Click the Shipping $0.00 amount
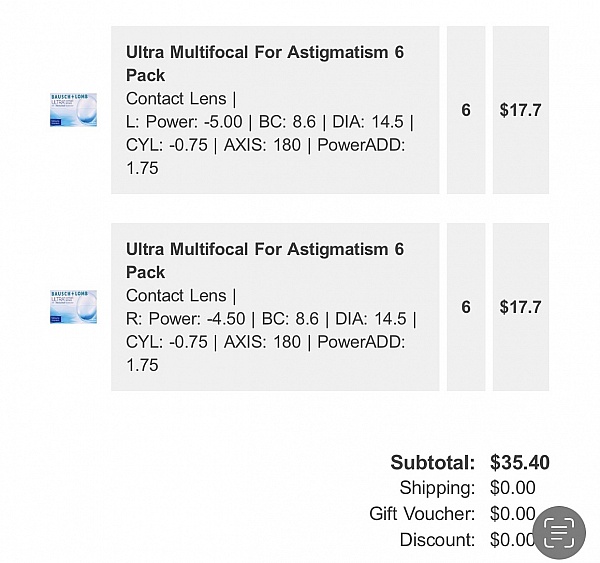 (x=512, y=488)
